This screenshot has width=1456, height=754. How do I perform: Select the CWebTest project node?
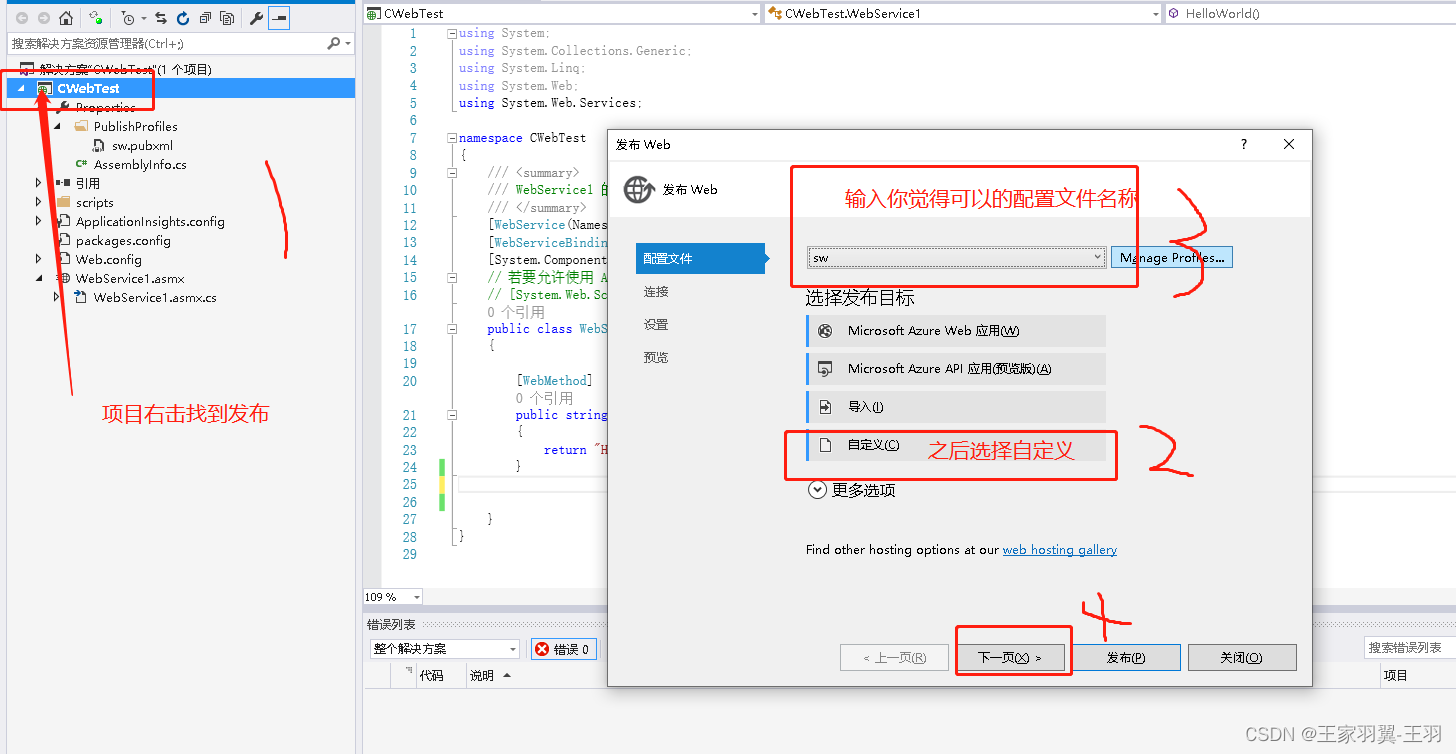[88, 88]
